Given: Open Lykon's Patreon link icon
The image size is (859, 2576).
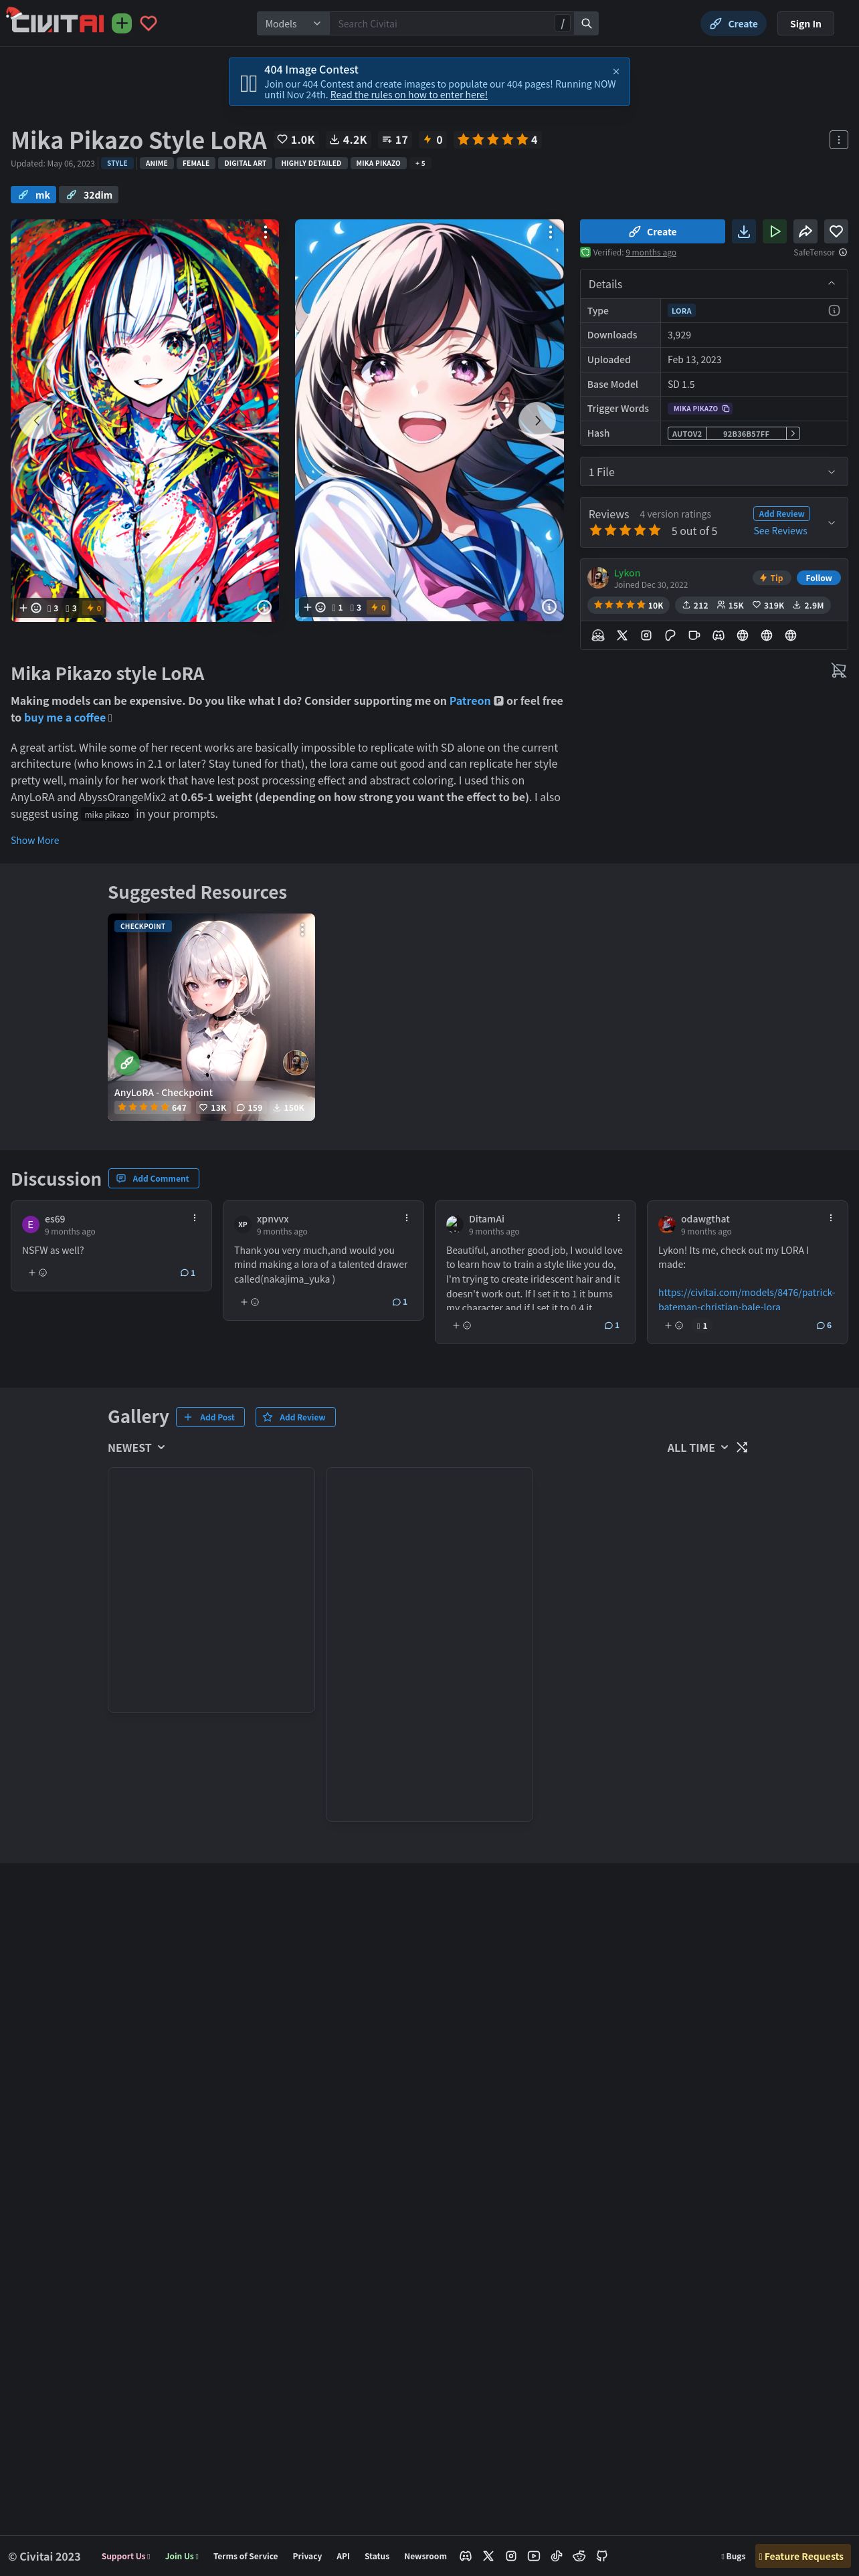Looking at the screenshot, I should tap(670, 635).
